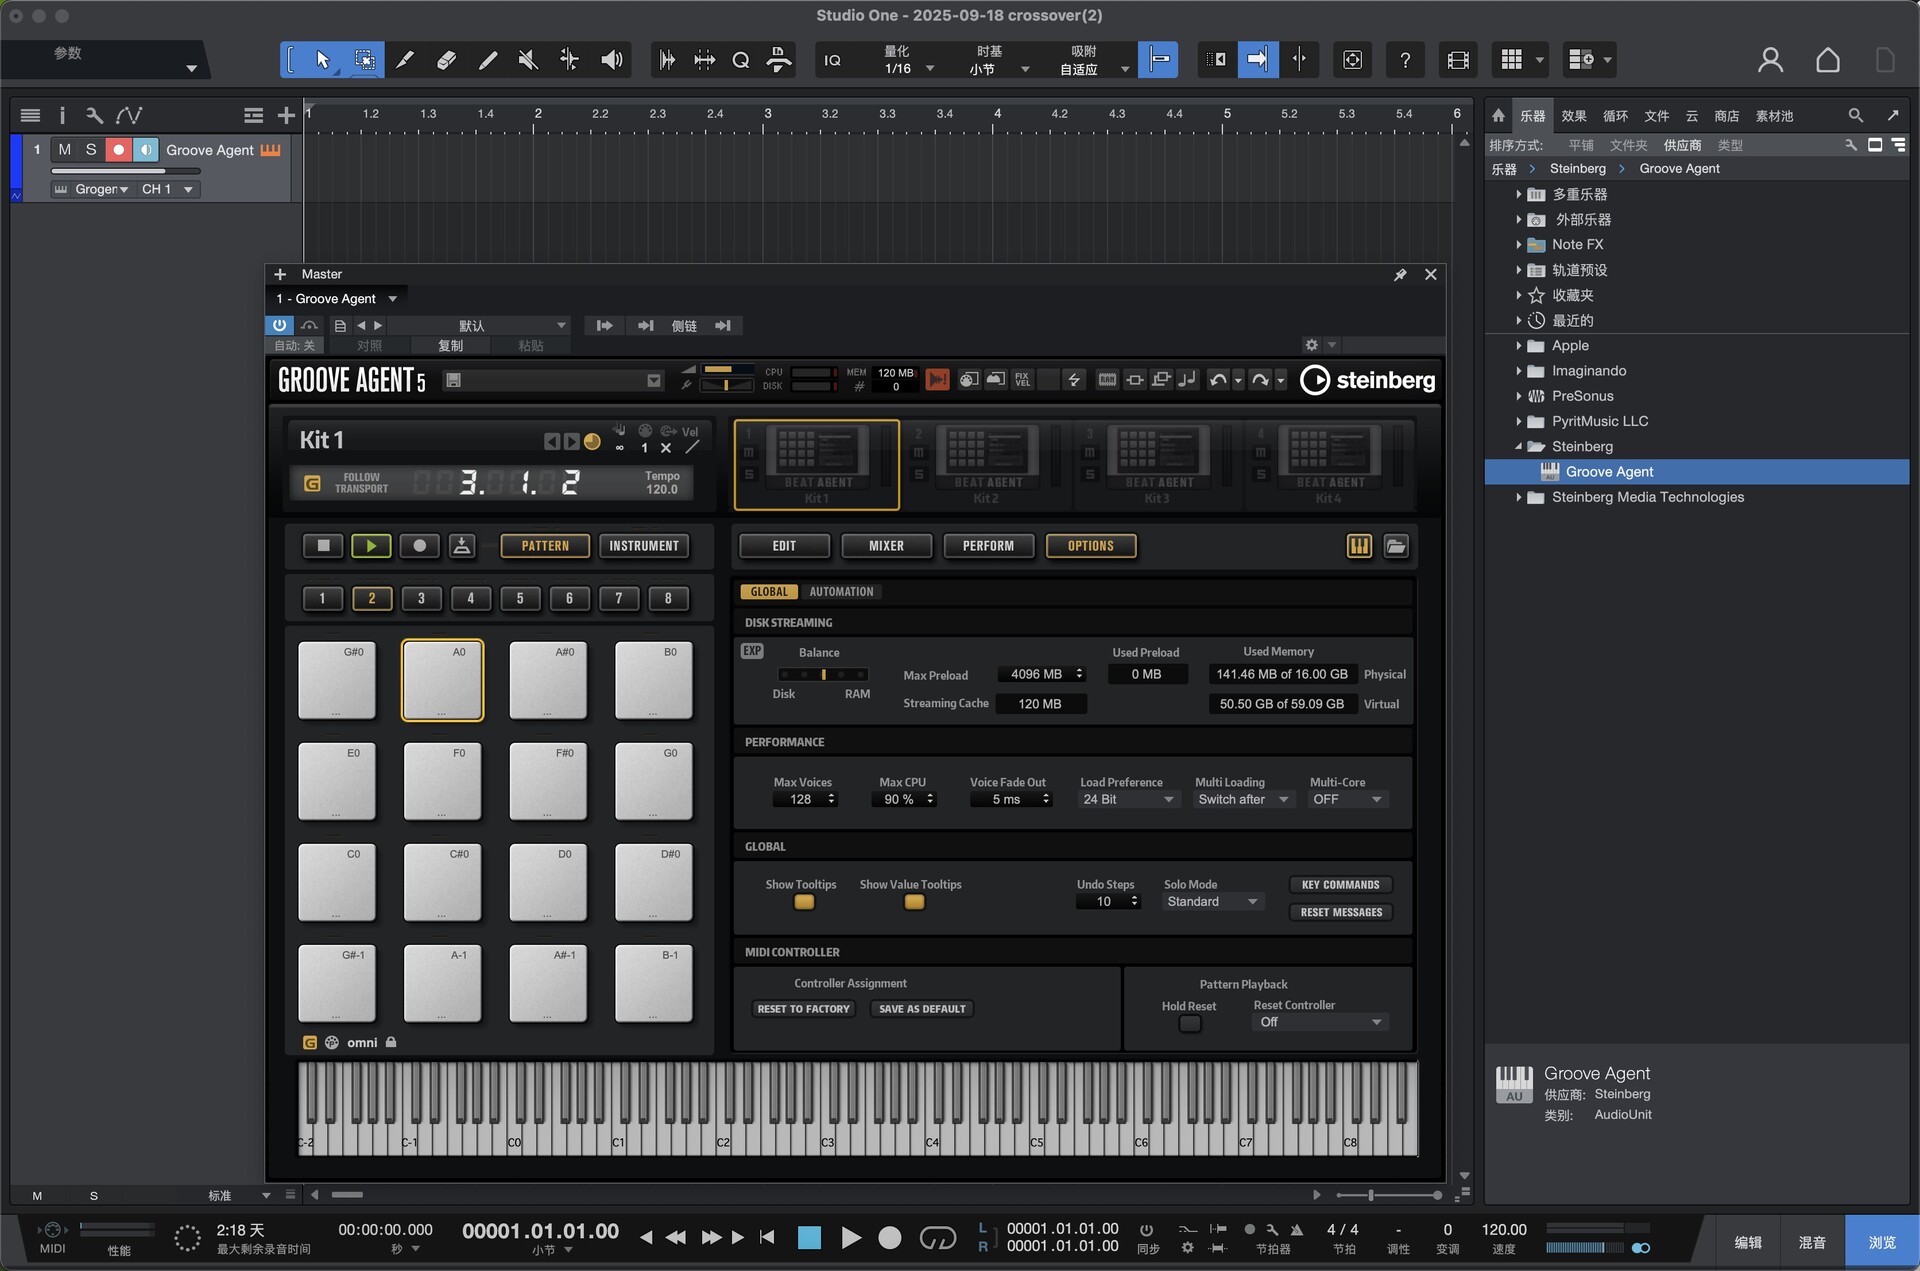Viewport: 1920px width, 1271px height.
Task: Mute the Groove Agent track
Action: 65,150
